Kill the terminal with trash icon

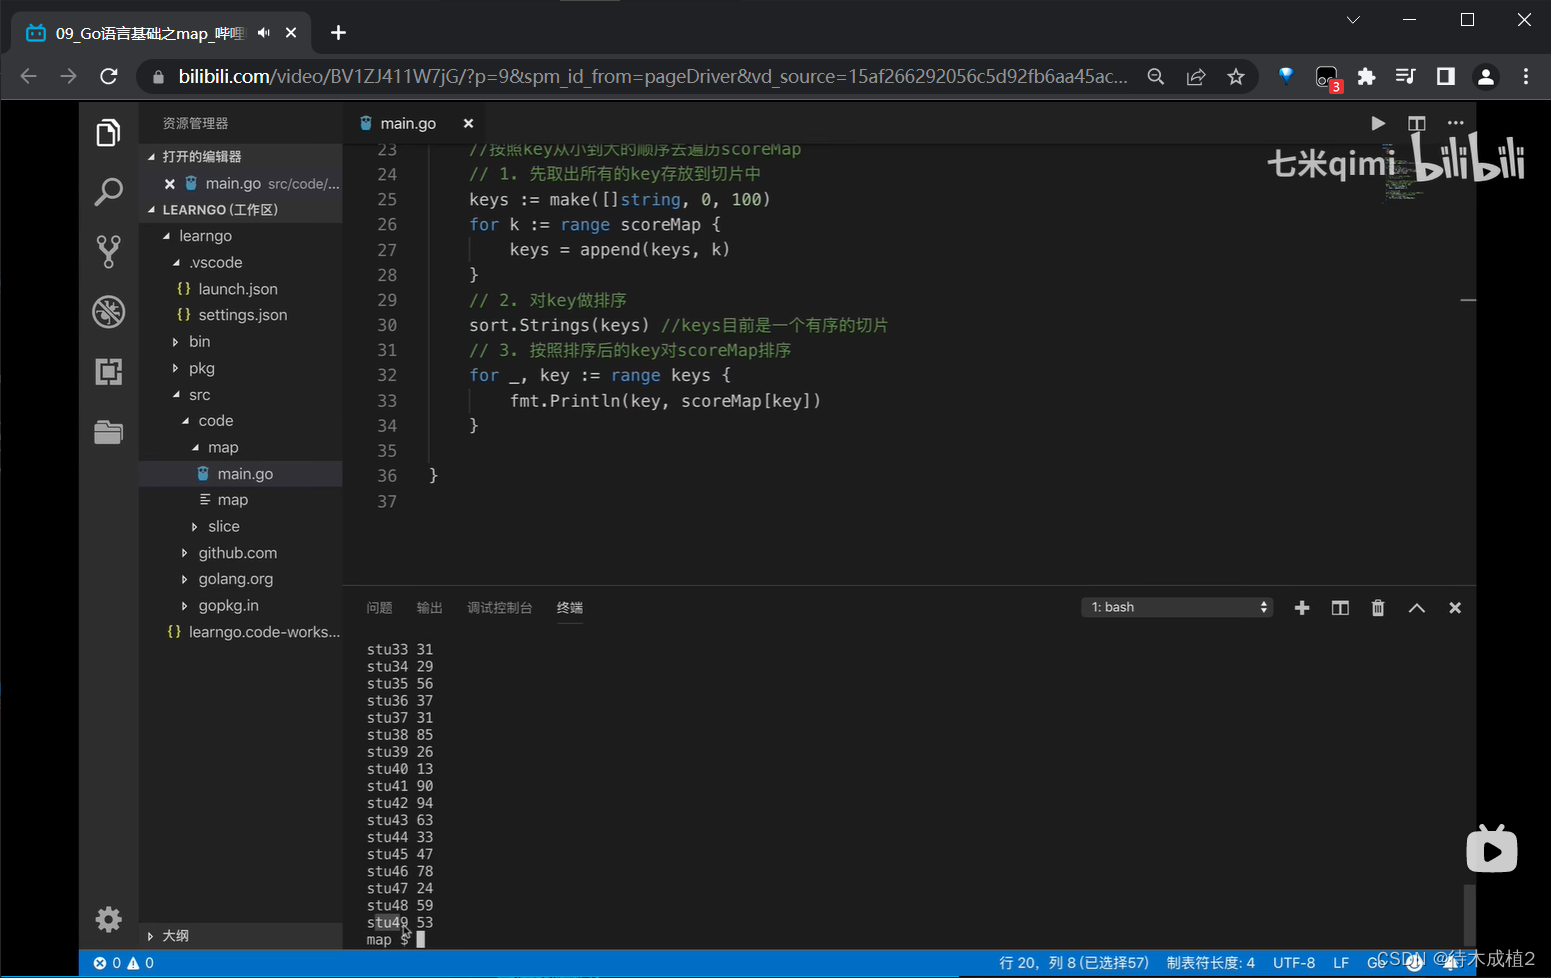[1378, 608]
